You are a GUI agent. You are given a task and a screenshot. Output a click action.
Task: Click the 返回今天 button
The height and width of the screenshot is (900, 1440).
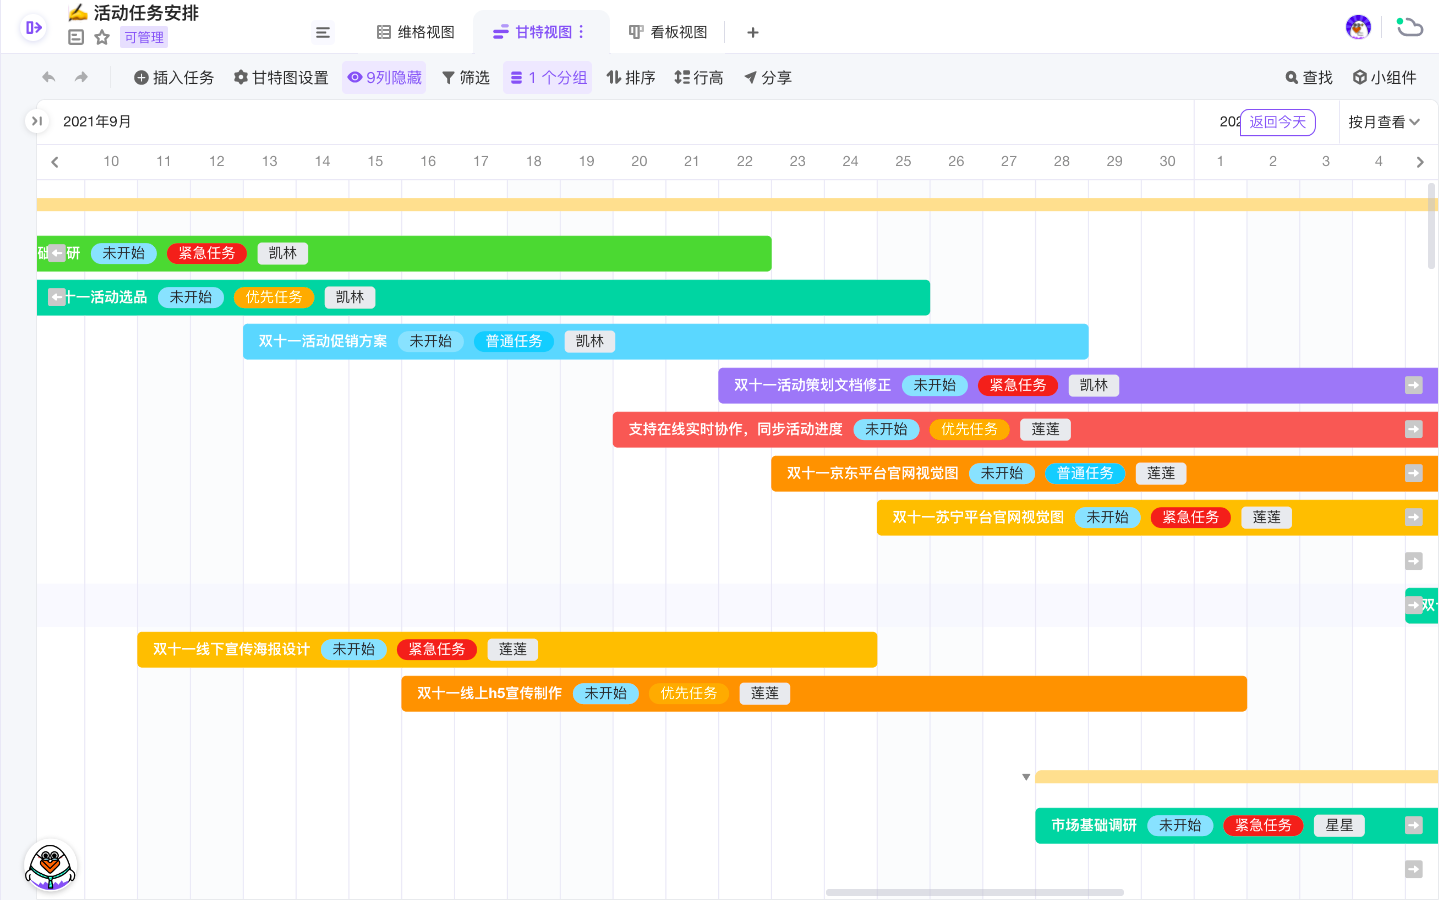tap(1277, 122)
